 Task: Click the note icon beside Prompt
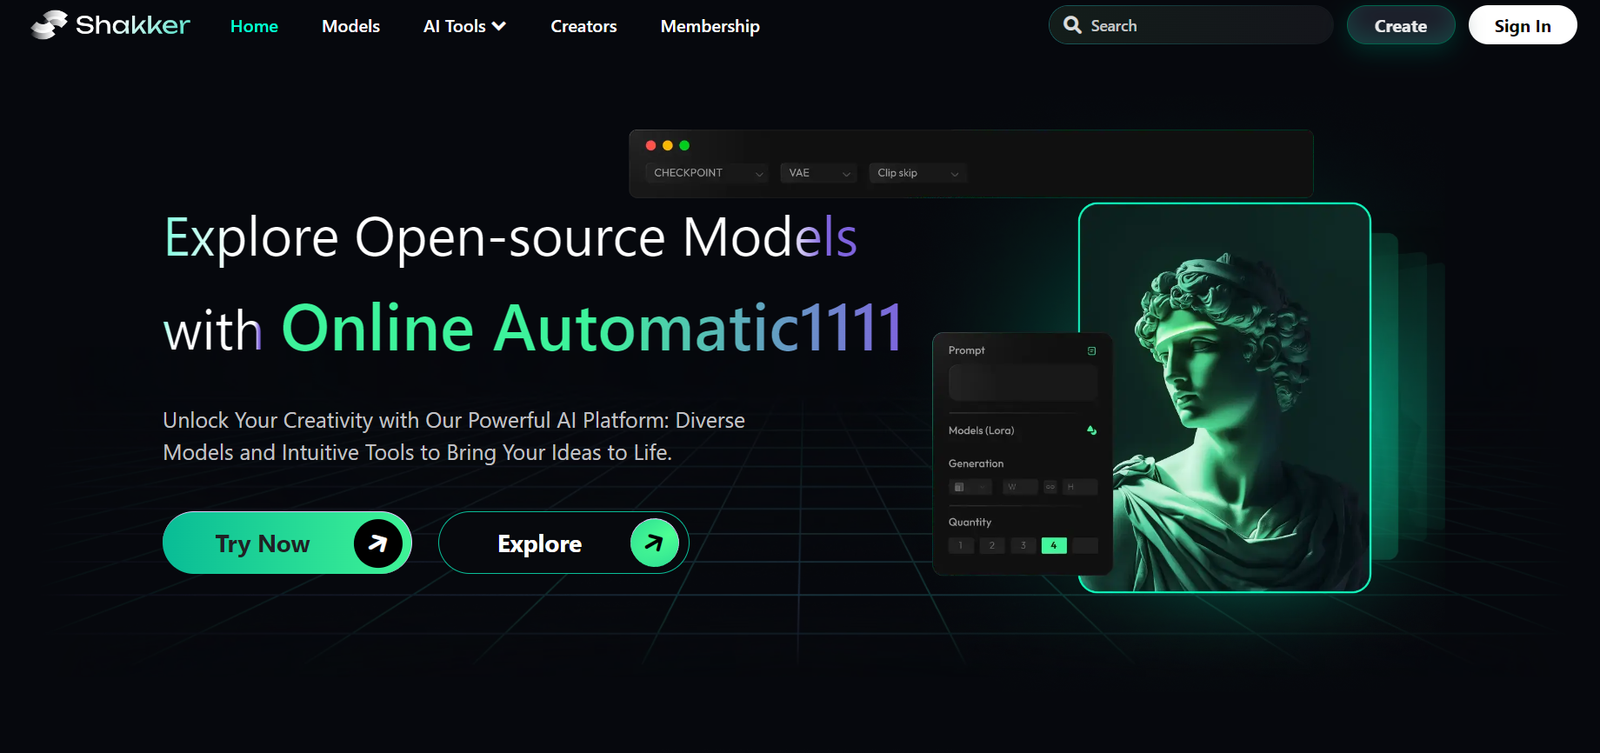(1091, 351)
